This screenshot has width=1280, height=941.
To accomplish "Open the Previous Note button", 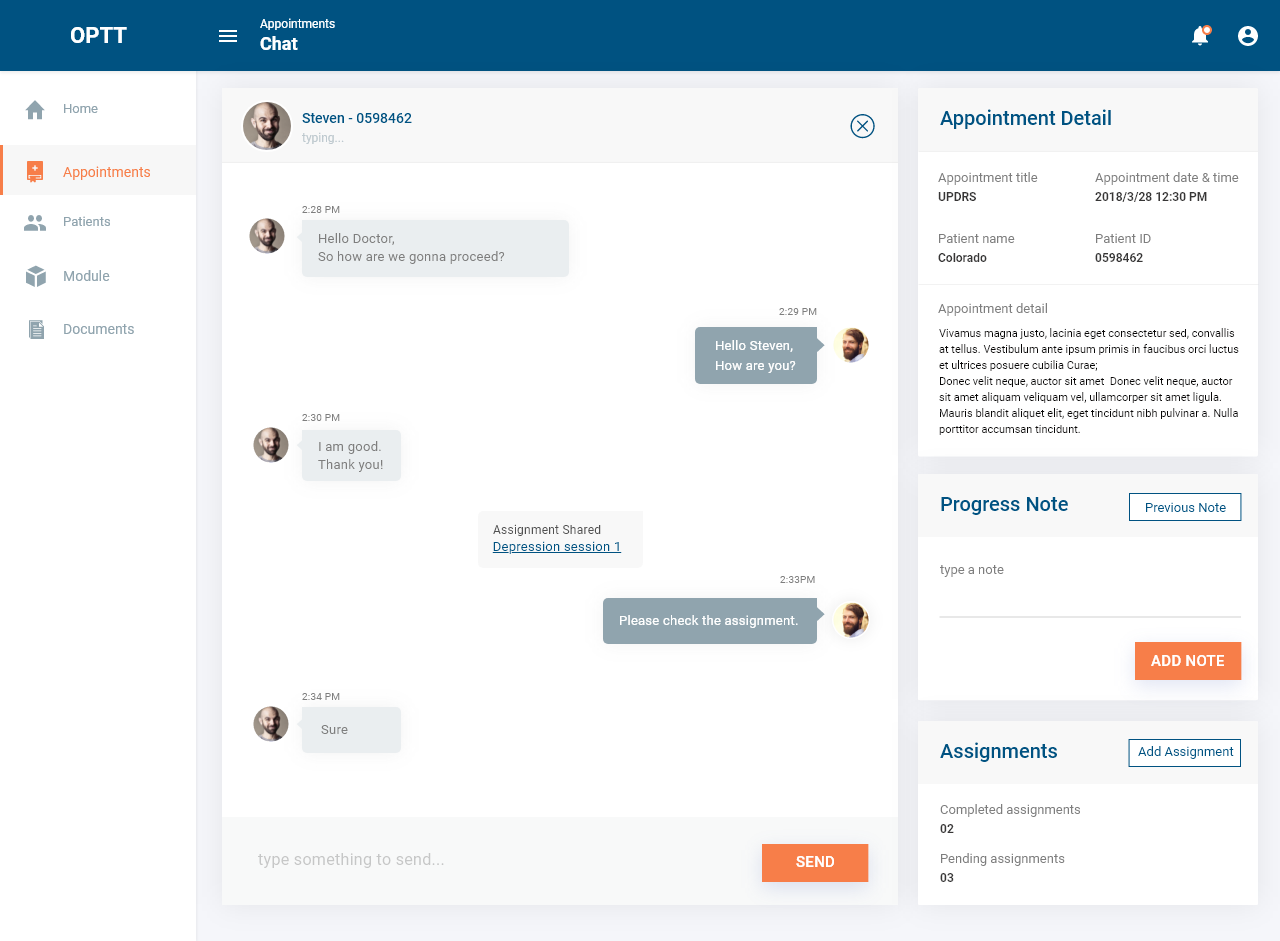I will (x=1185, y=507).
